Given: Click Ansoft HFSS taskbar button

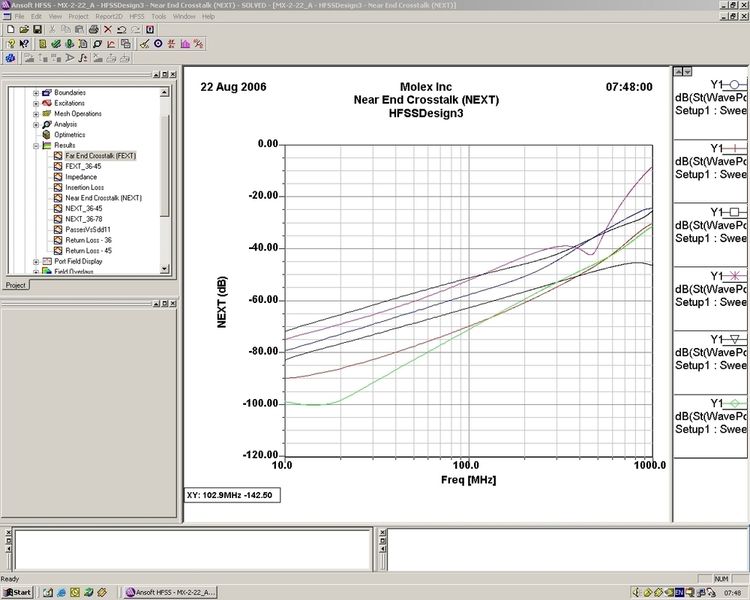Looking at the screenshot, I should [x=170, y=592].
